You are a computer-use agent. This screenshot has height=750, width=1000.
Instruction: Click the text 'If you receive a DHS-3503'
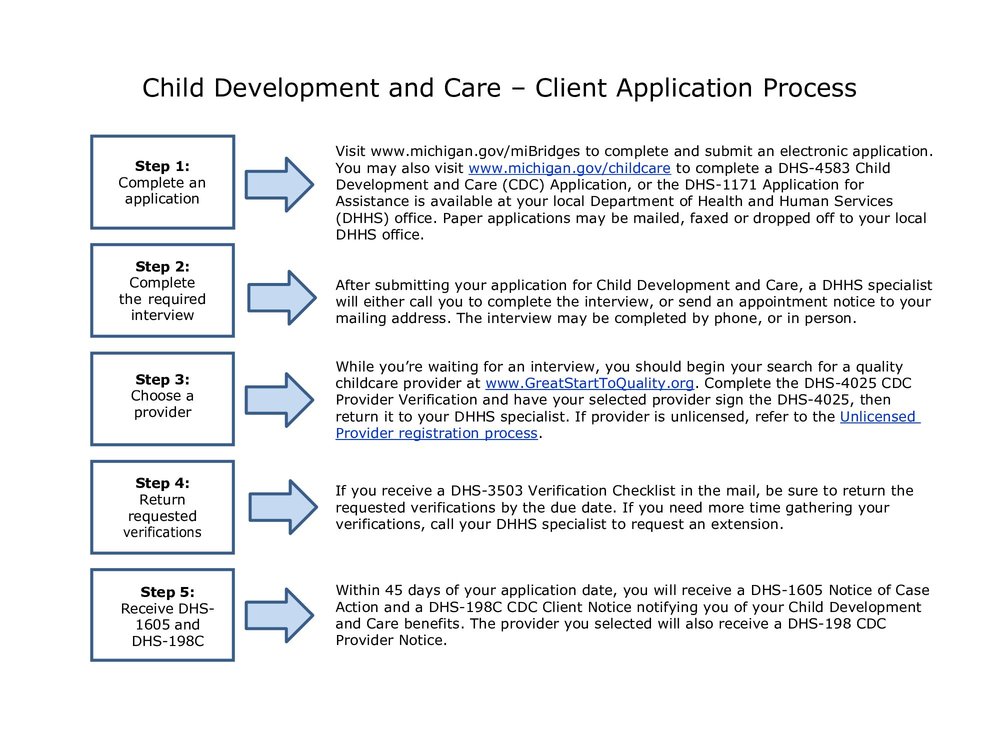click(429, 491)
